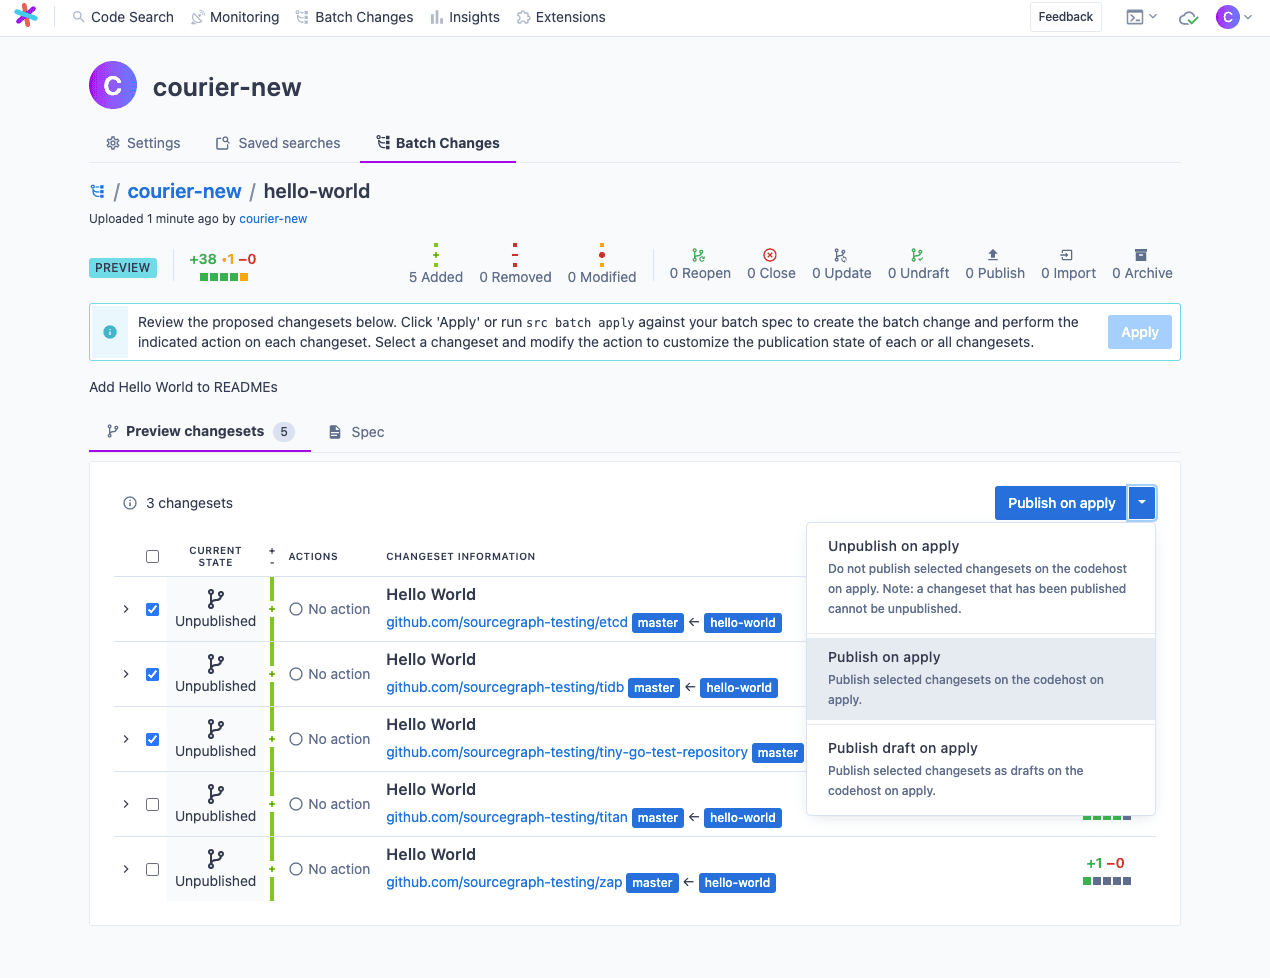1270x978 pixels.
Task: Click the Unpublished branch icon in tiny-go-test-repository row
Action: pyautogui.click(x=216, y=728)
